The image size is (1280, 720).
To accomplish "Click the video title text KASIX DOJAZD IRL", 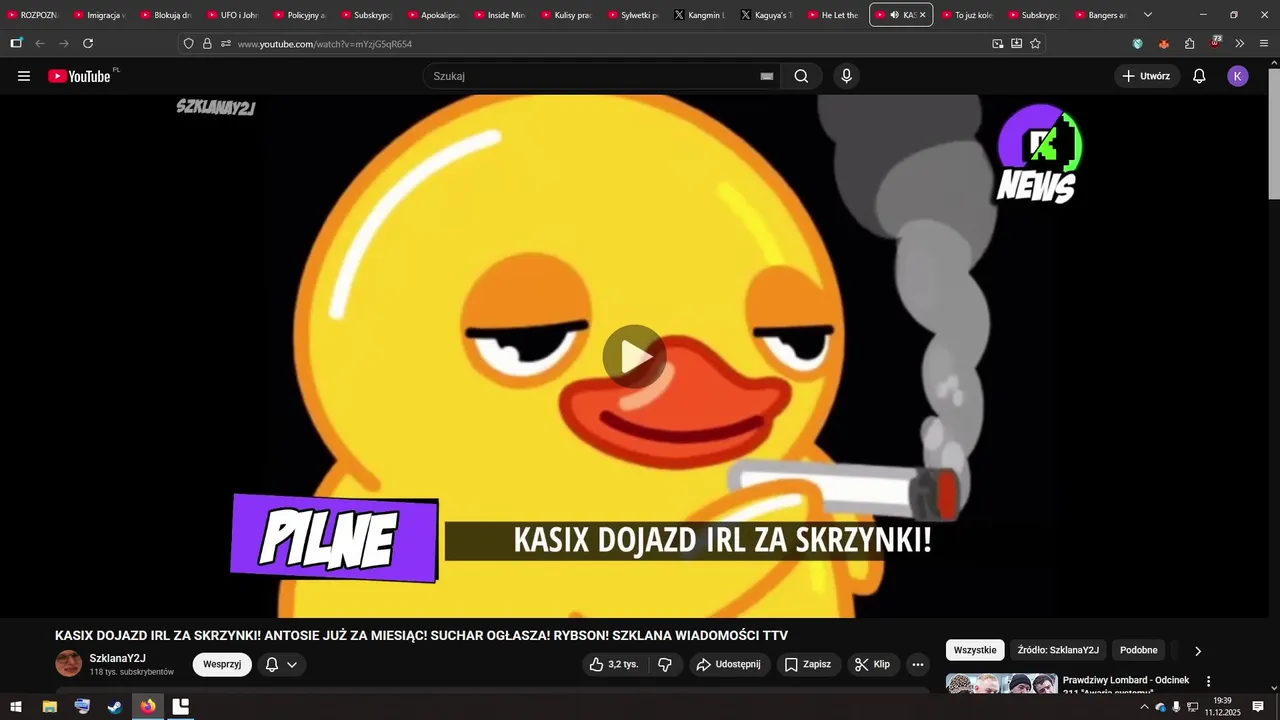I will 421,636.
